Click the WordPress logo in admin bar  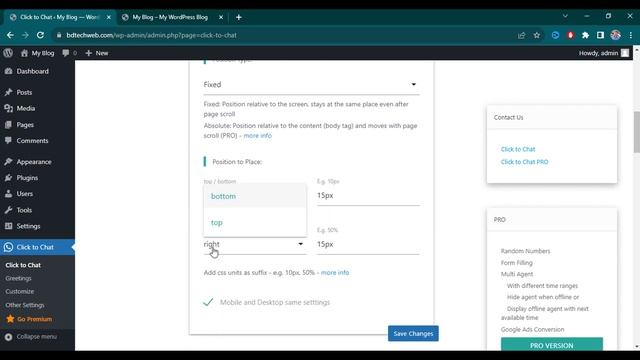point(8,53)
